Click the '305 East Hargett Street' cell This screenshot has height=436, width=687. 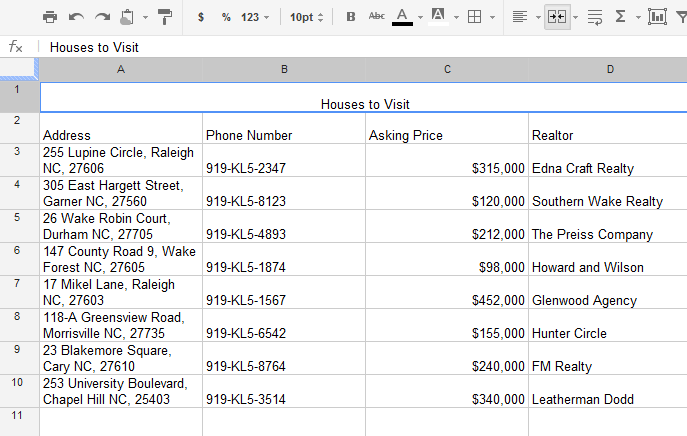121,193
